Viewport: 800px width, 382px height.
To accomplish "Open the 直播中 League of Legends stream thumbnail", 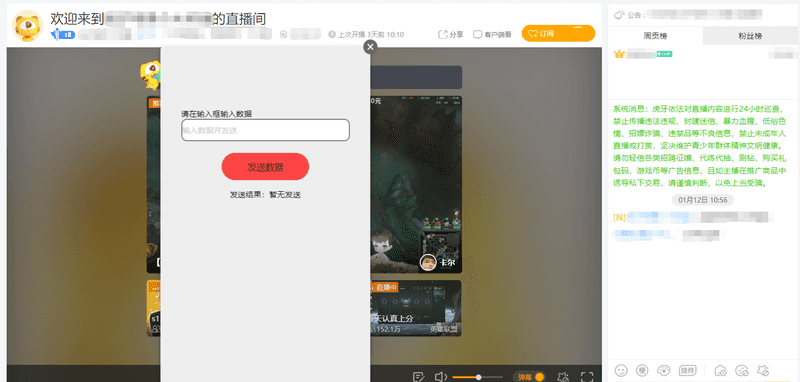I will coord(416,308).
